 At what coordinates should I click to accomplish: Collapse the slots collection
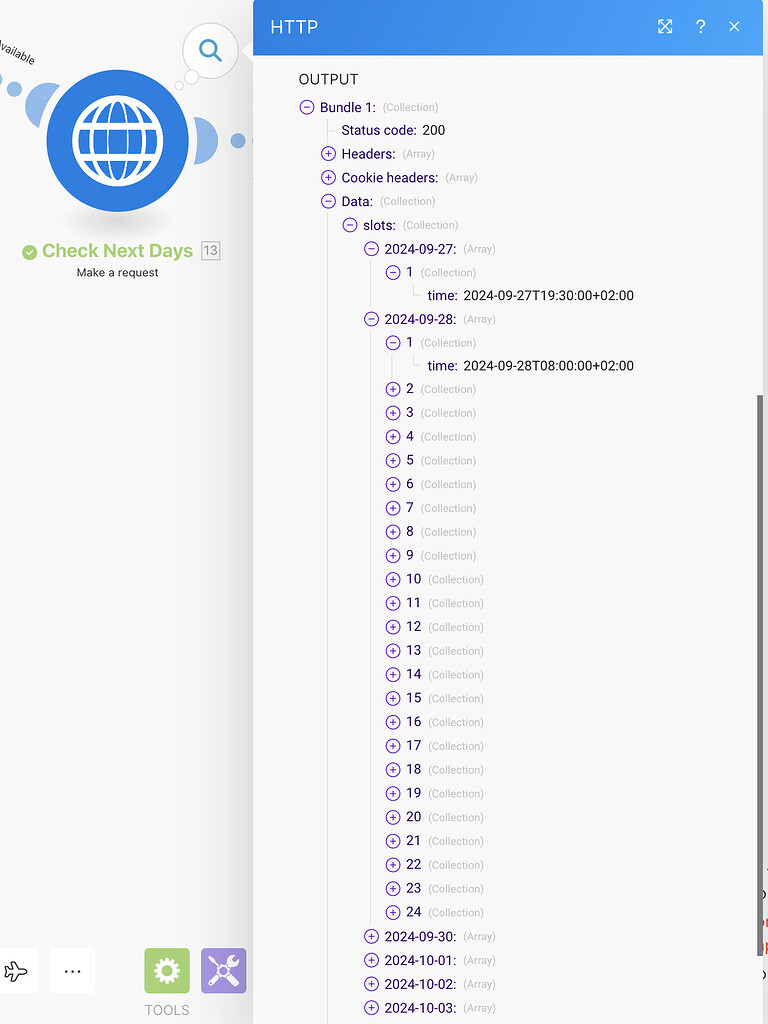[349, 225]
